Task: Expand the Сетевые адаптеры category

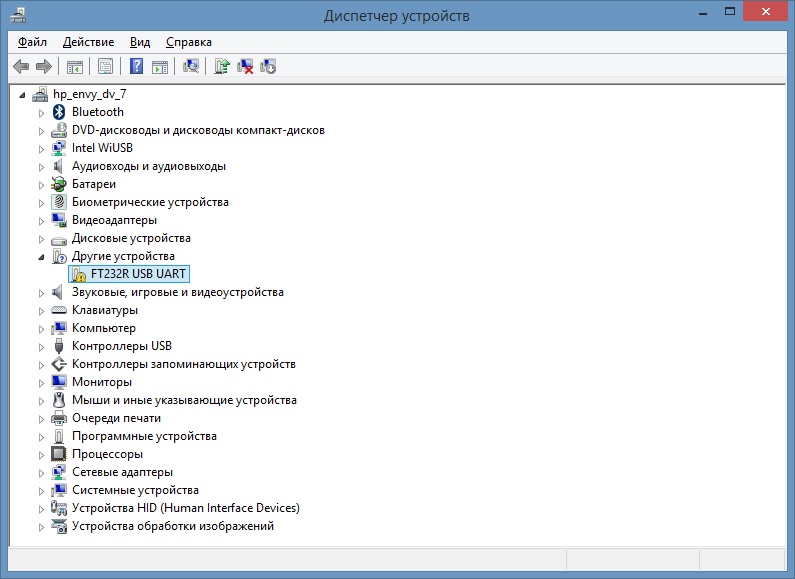Action: (41, 473)
